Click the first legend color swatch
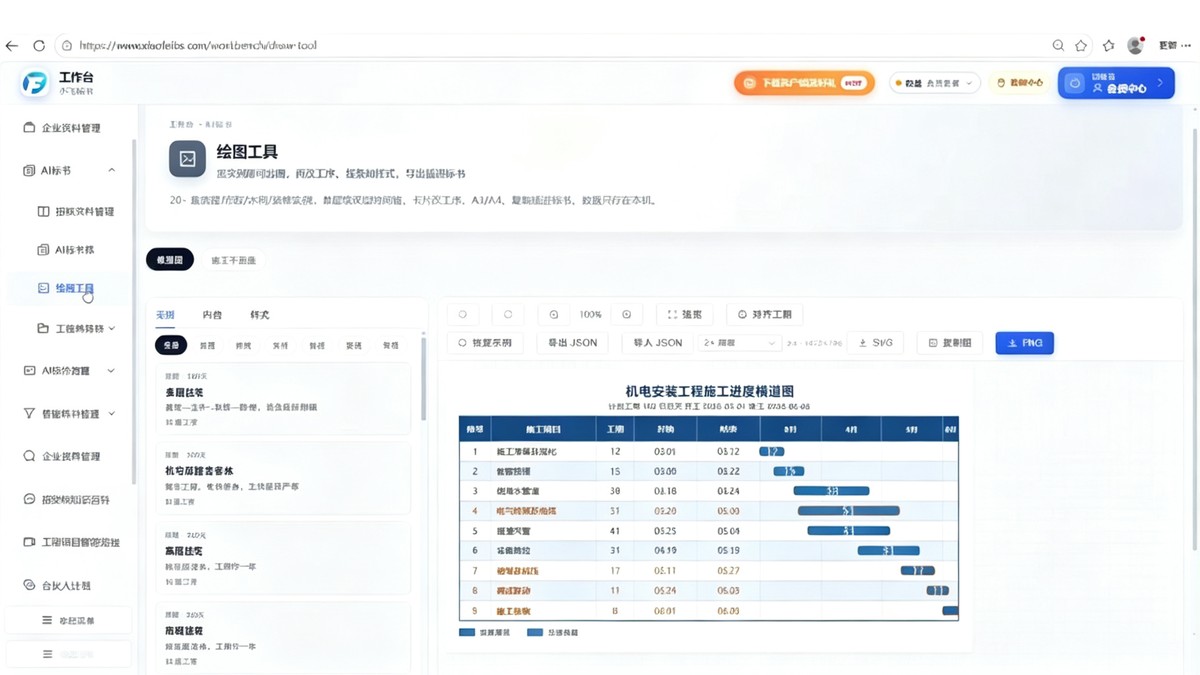The image size is (1200, 675). coord(467,632)
